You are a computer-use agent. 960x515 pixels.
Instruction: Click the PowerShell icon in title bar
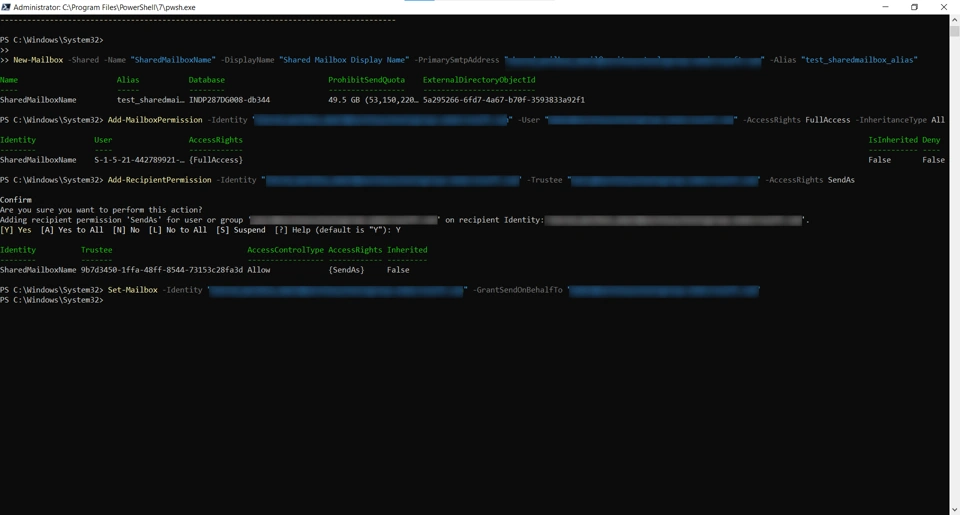[6, 7]
